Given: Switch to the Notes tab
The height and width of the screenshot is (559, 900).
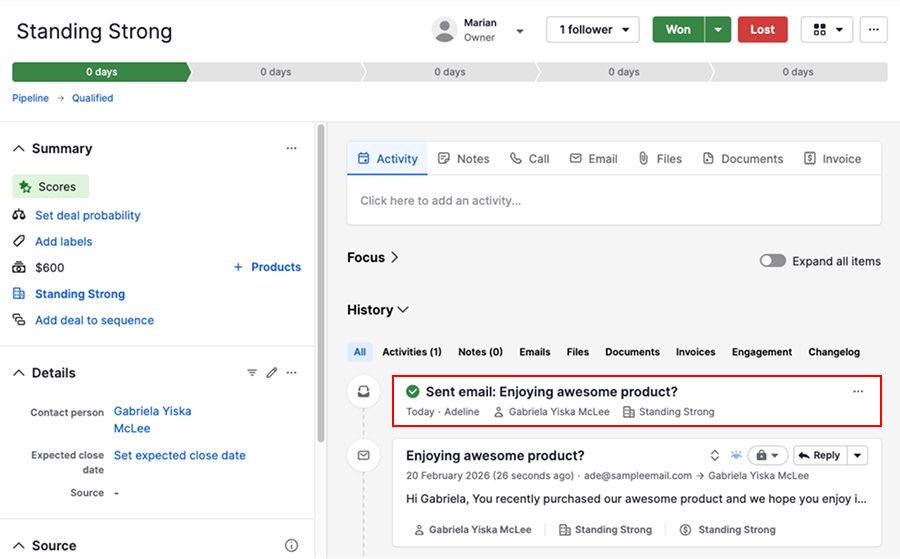Looking at the screenshot, I should coord(463,159).
